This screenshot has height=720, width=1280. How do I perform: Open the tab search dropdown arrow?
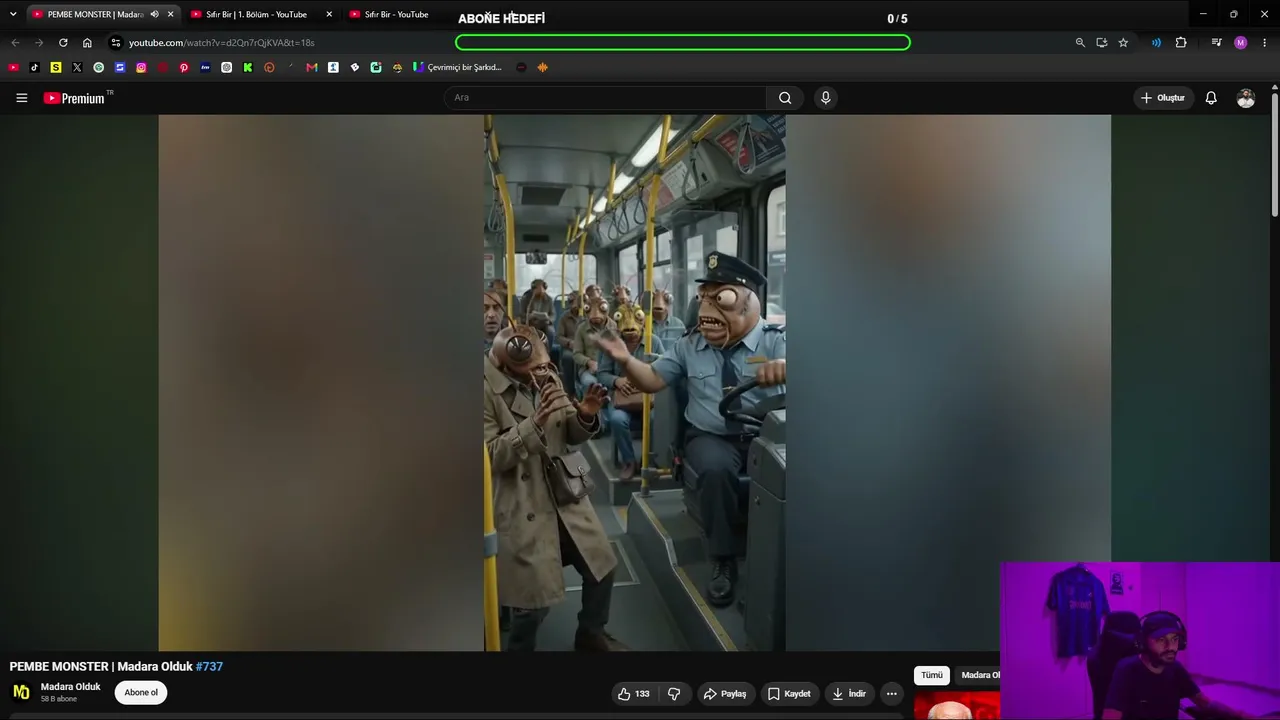click(x=13, y=15)
